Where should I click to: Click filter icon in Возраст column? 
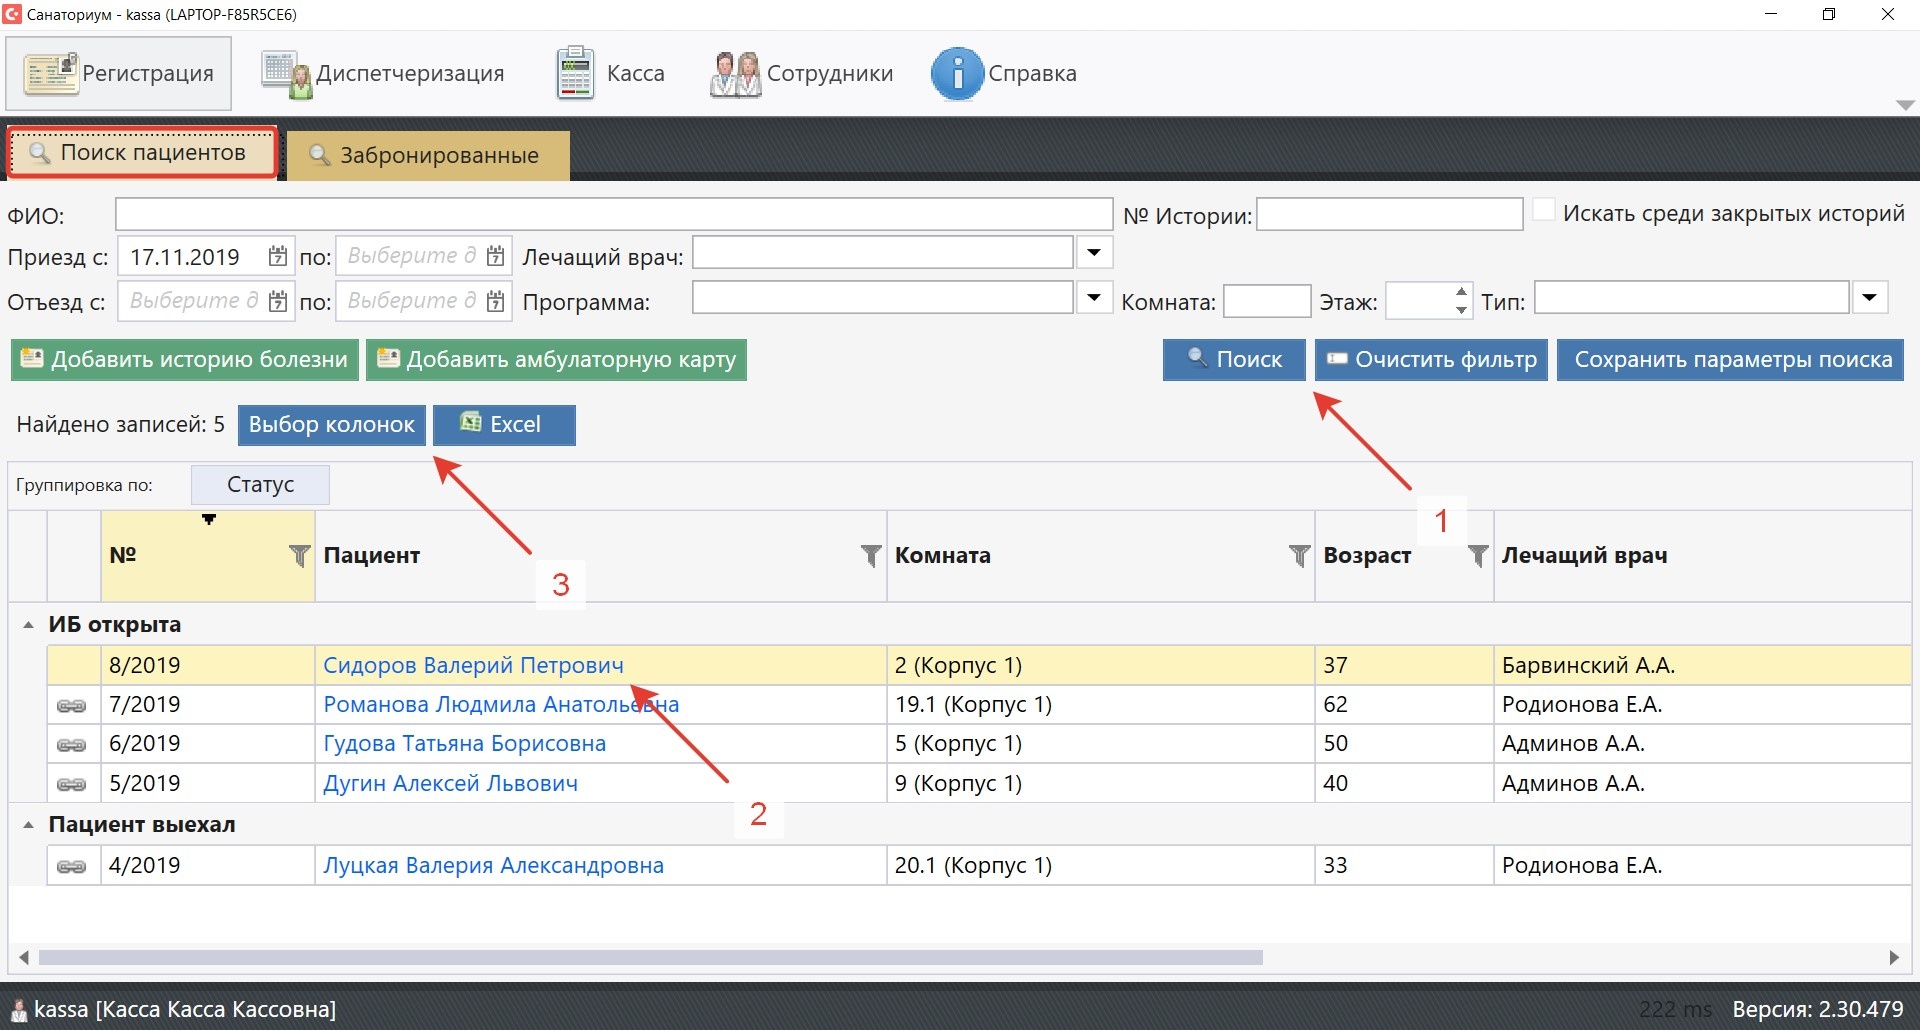click(1477, 556)
